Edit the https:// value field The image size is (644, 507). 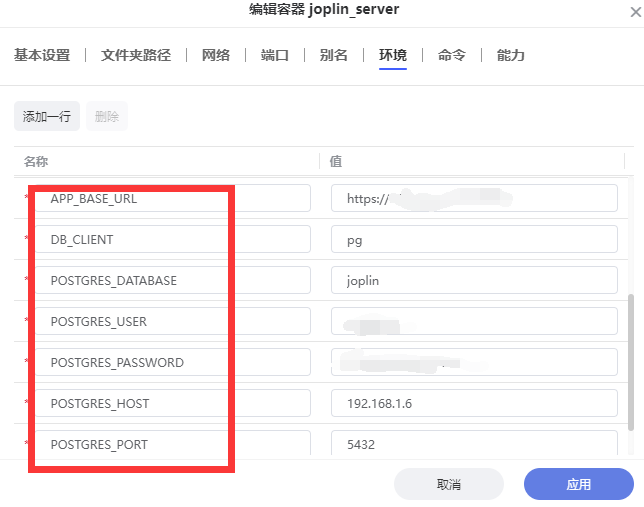click(474, 198)
